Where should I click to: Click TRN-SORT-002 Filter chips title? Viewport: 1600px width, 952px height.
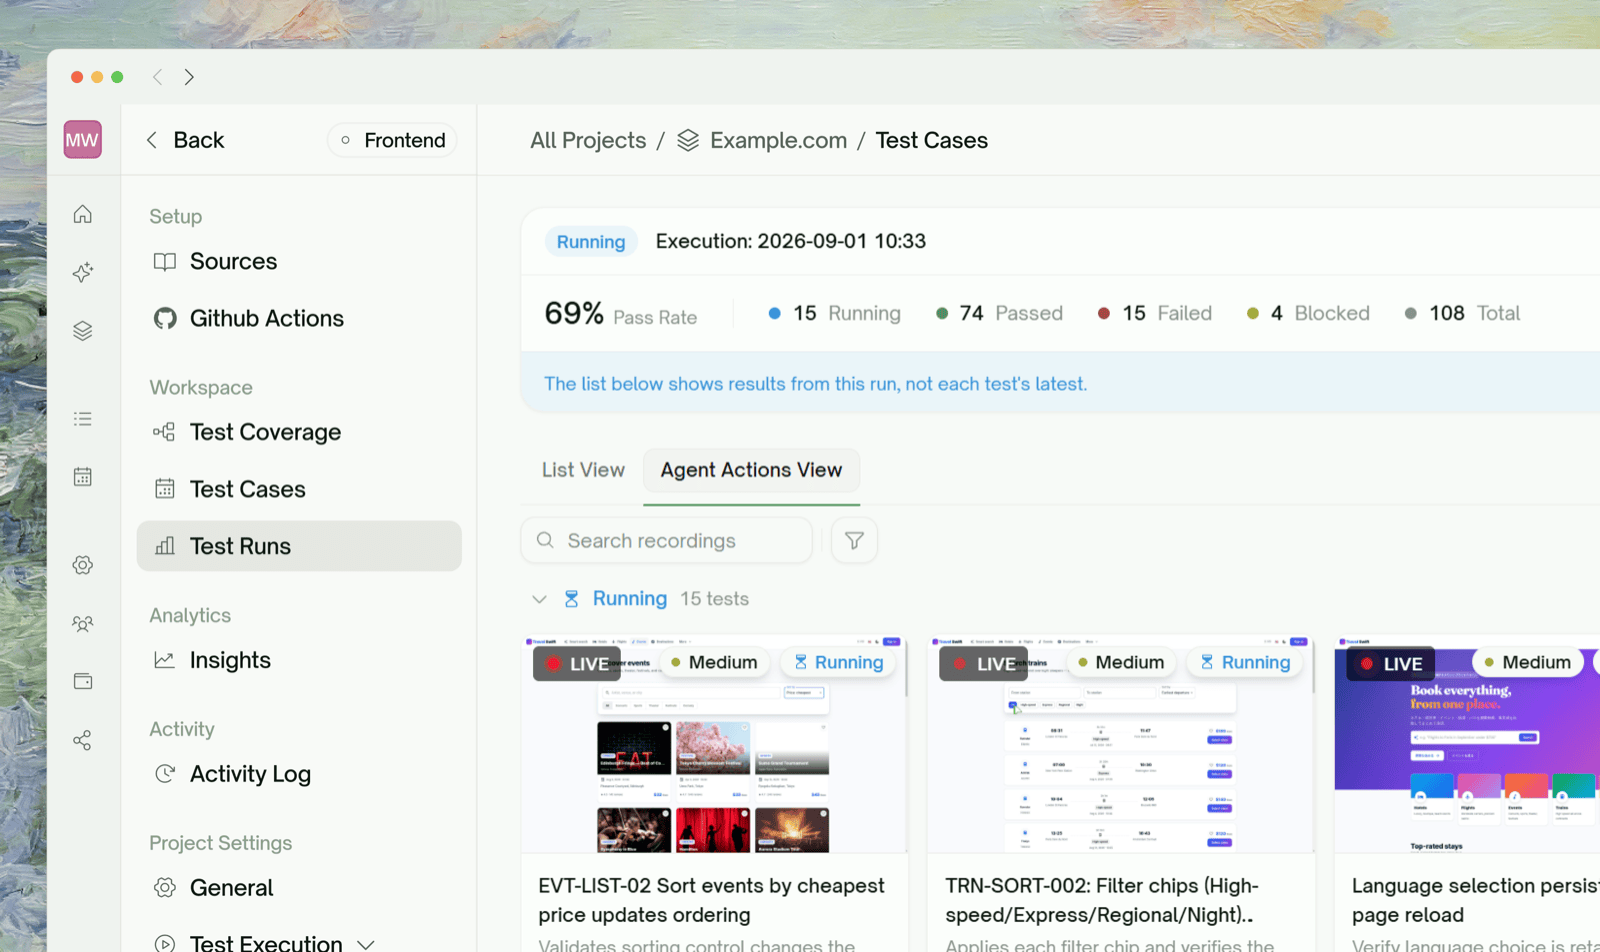click(x=1101, y=900)
